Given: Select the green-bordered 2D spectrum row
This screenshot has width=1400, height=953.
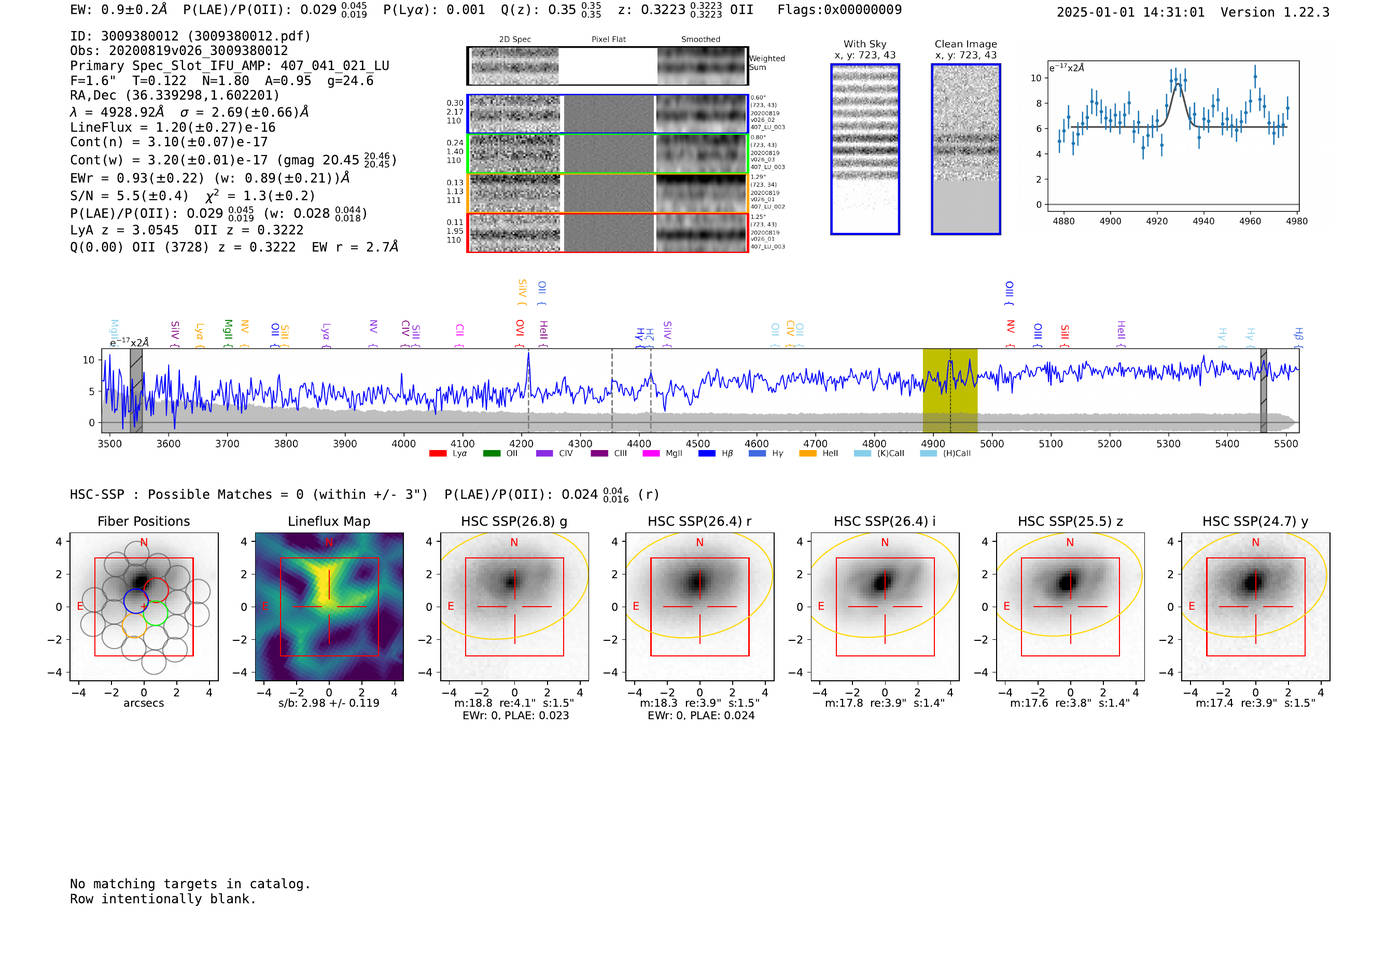Looking at the screenshot, I should (x=608, y=154).
